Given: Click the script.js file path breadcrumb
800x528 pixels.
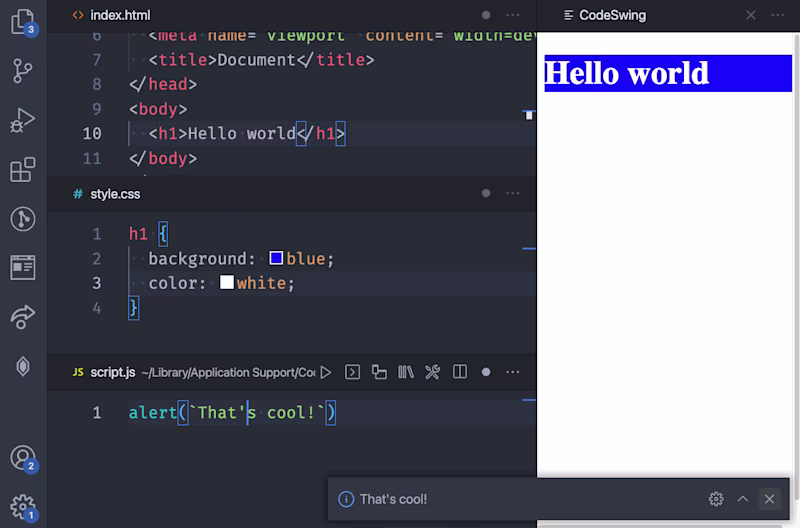Looking at the screenshot, I should (229, 373).
